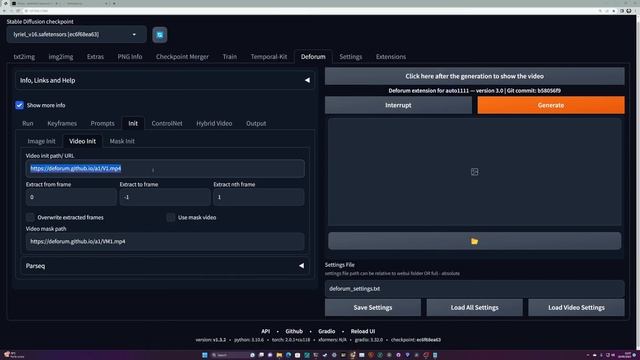The width and height of the screenshot is (640, 360).
Task: Select the Video Init sub-tab
Action: [x=82, y=141]
